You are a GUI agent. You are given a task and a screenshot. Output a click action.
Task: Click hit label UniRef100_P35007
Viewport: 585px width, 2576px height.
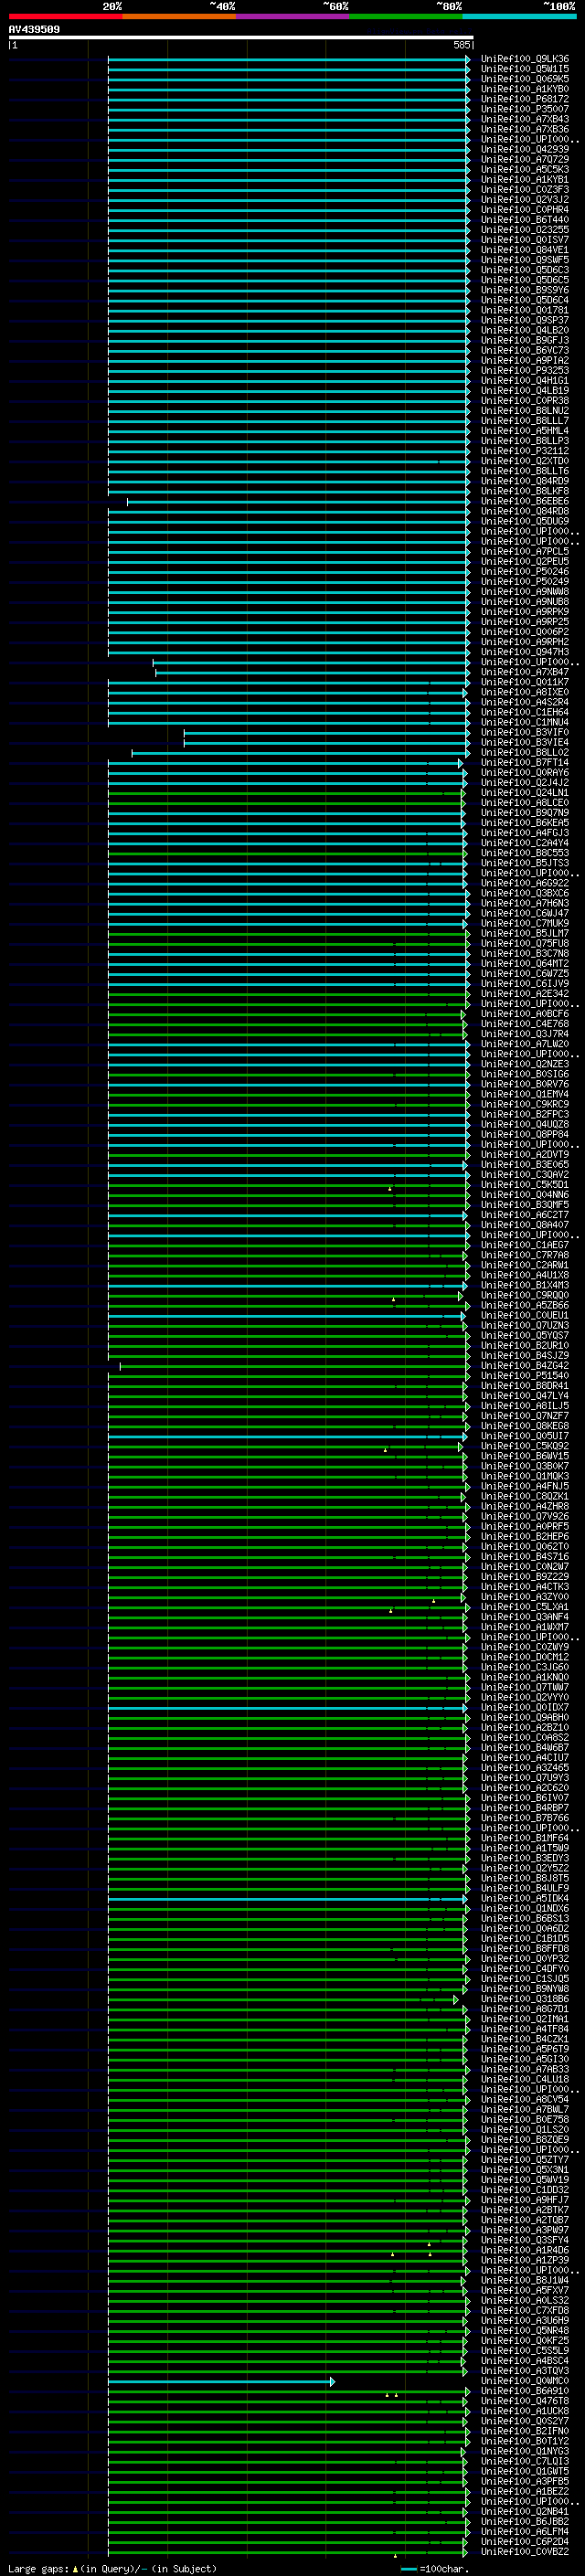tap(524, 109)
